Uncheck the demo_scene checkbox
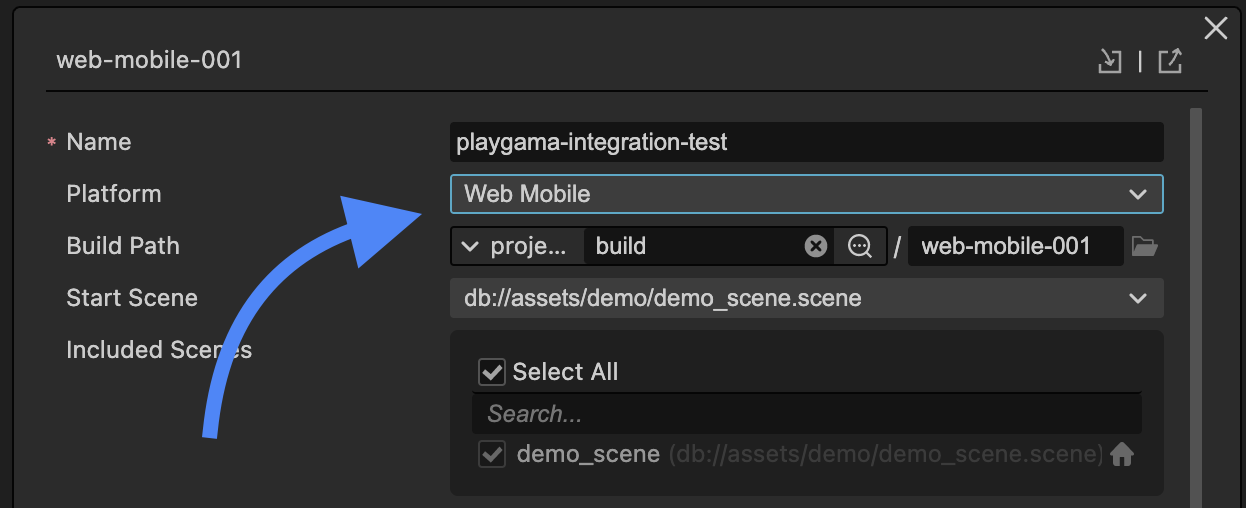Viewport: 1246px width, 508px height. pos(491,455)
